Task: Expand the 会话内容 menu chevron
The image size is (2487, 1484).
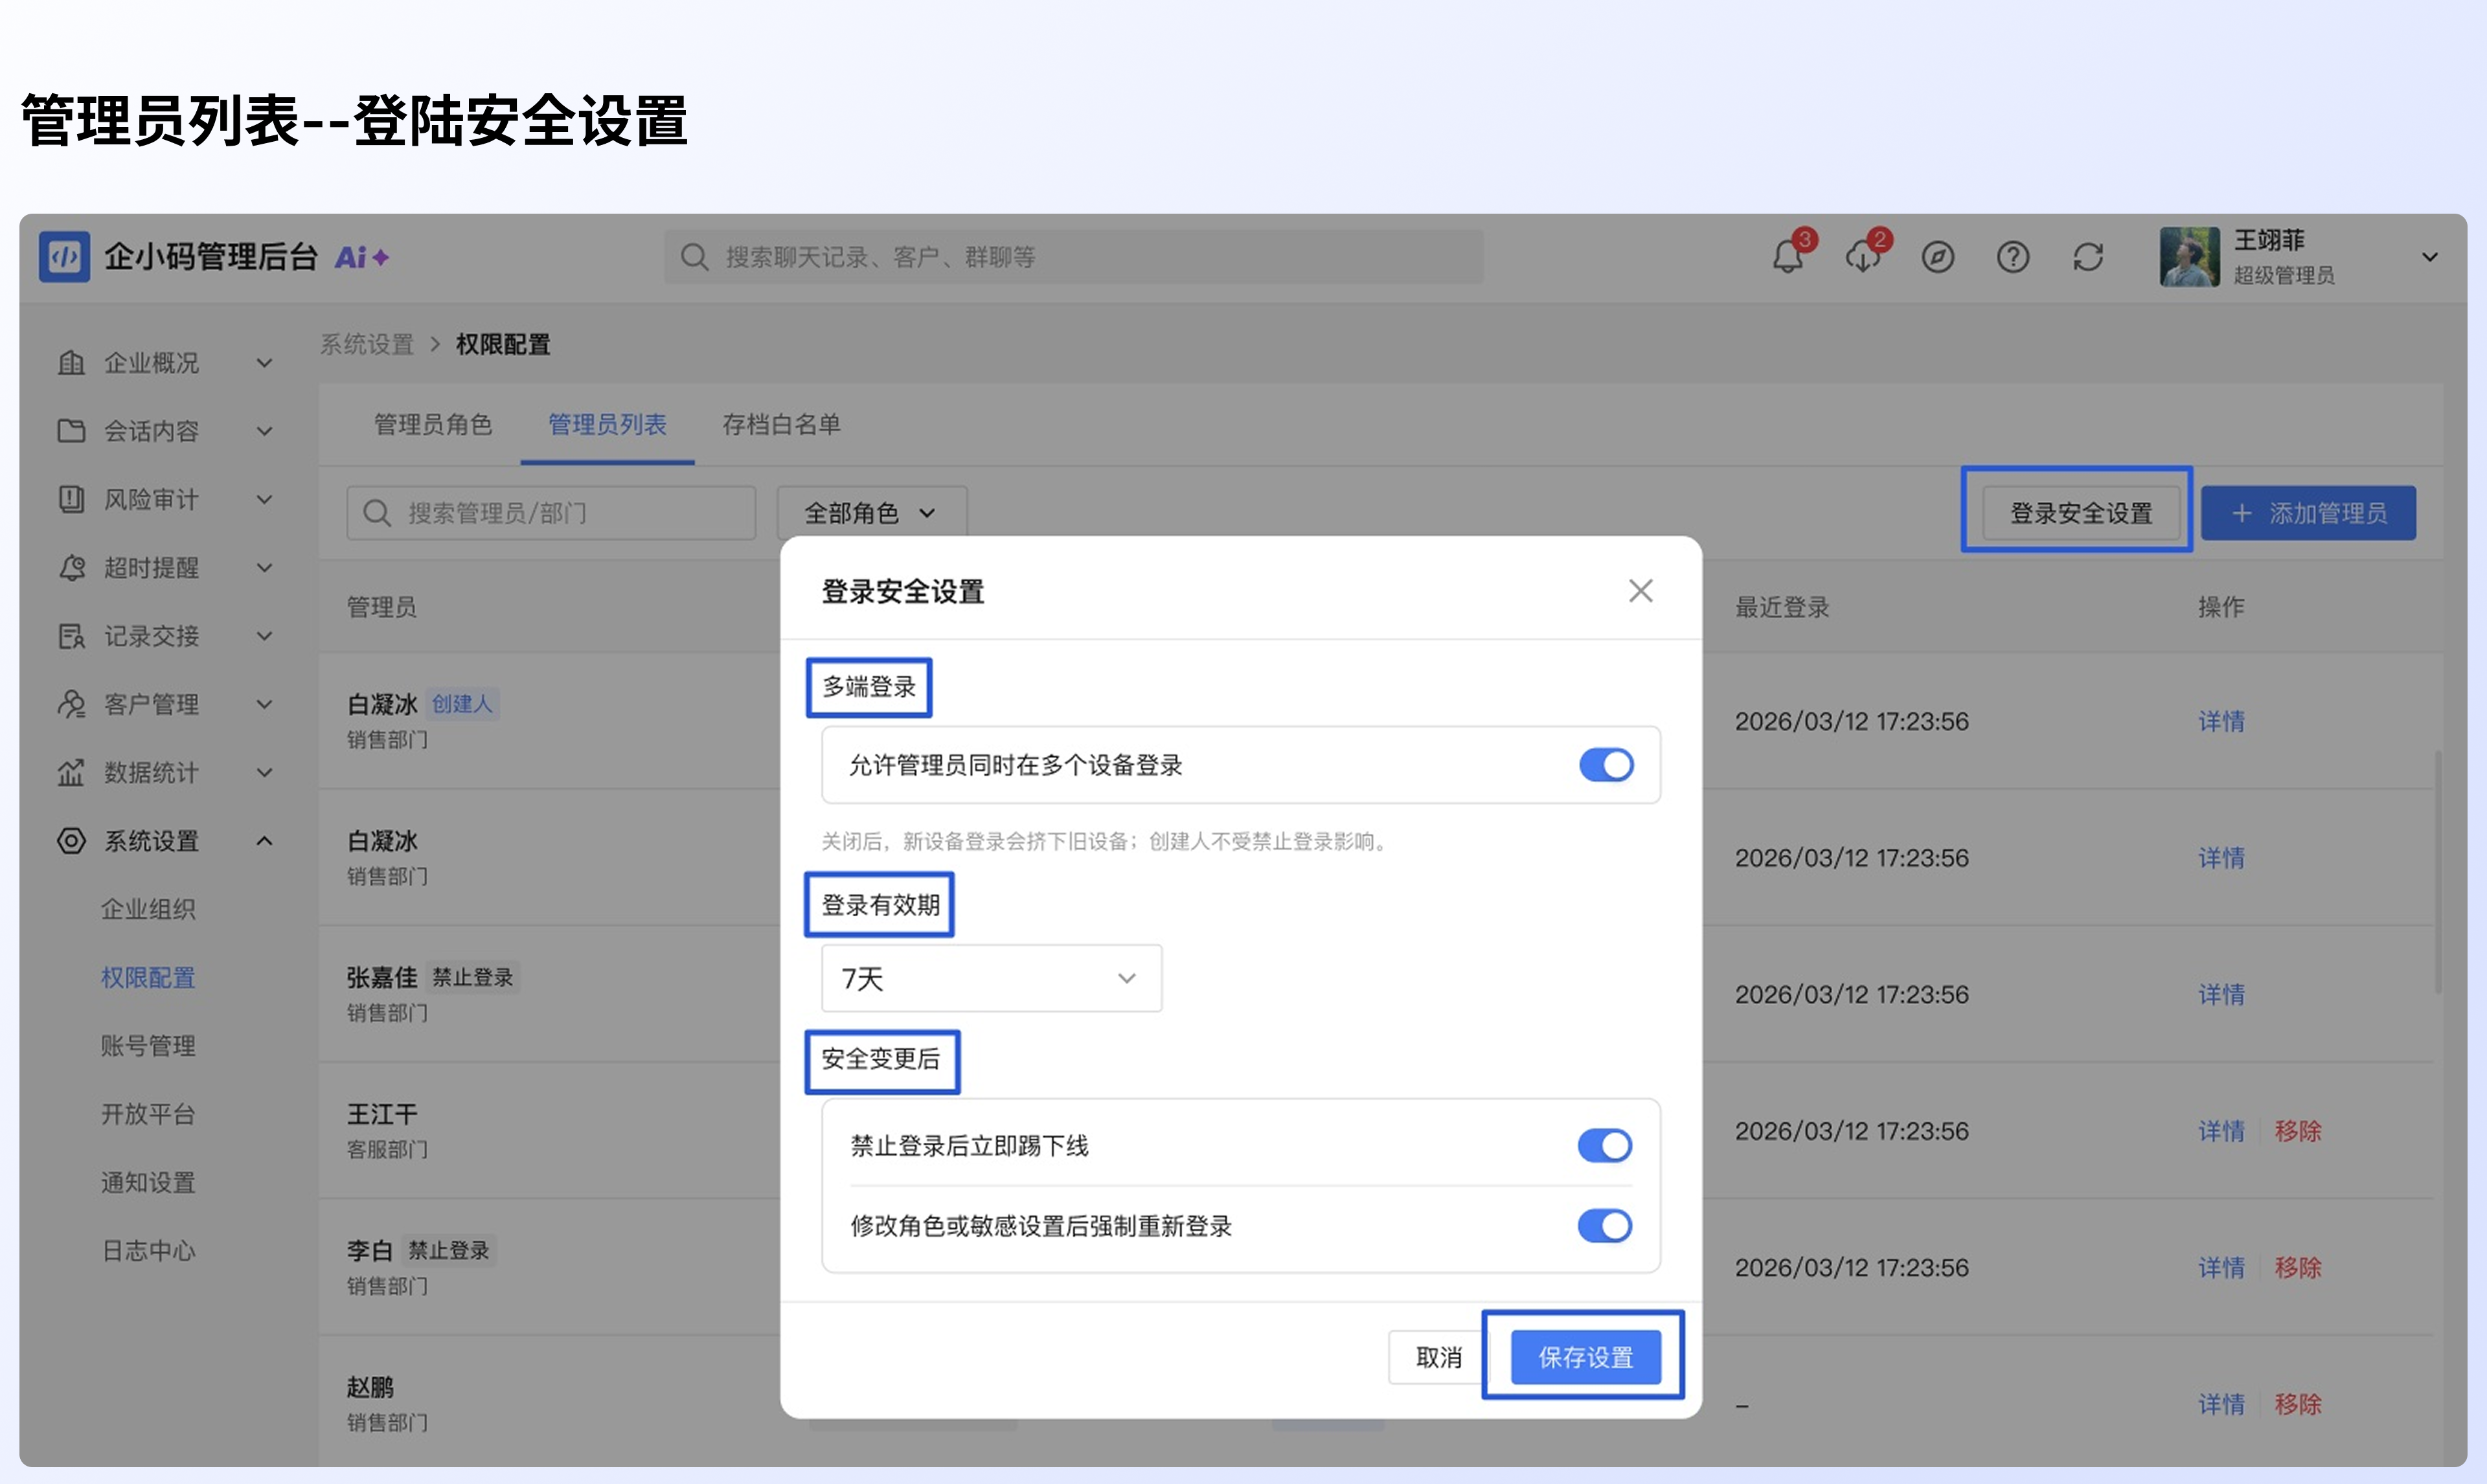Action: click(x=264, y=431)
